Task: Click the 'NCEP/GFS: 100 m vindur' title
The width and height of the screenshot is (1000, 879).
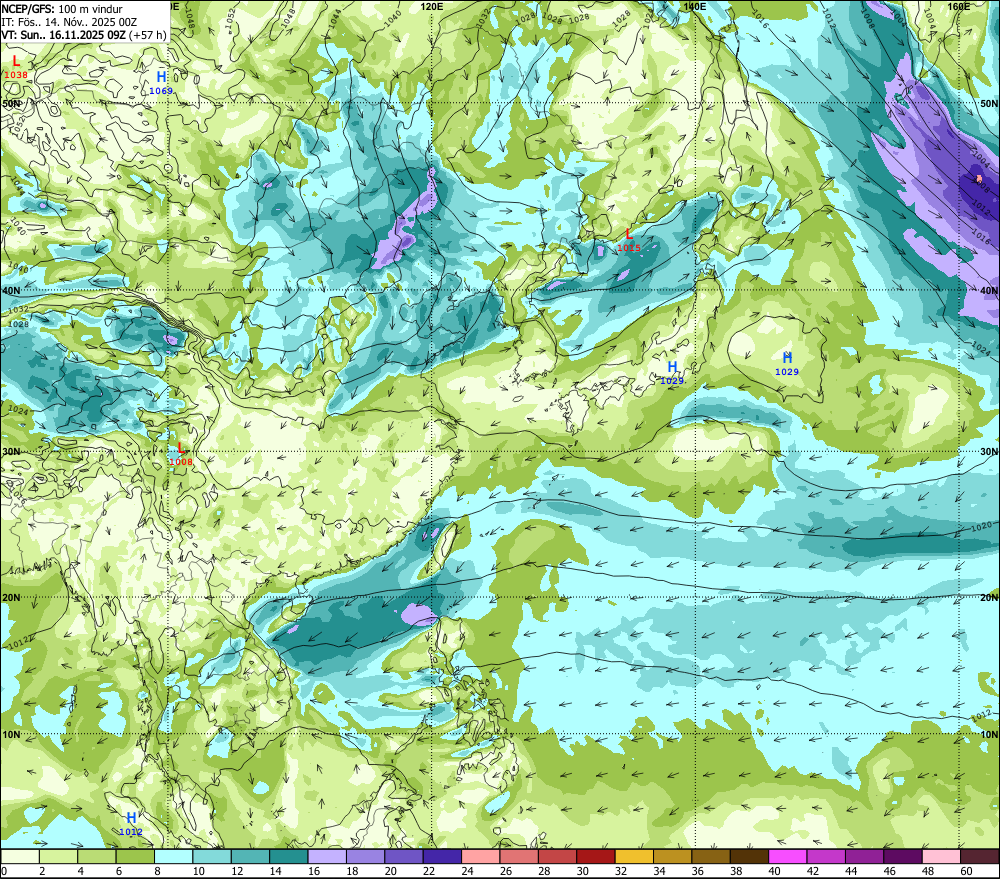Action: pyautogui.click(x=62, y=9)
